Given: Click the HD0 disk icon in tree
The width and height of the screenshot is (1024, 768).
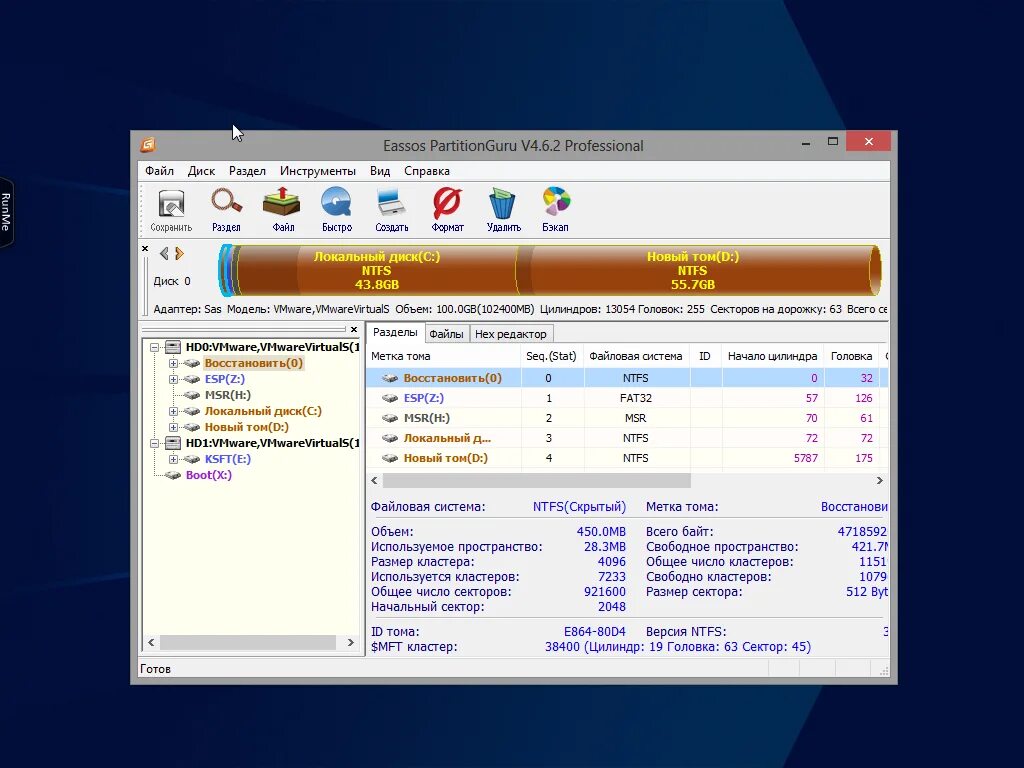Looking at the screenshot, I should click(x=172, y=347).
